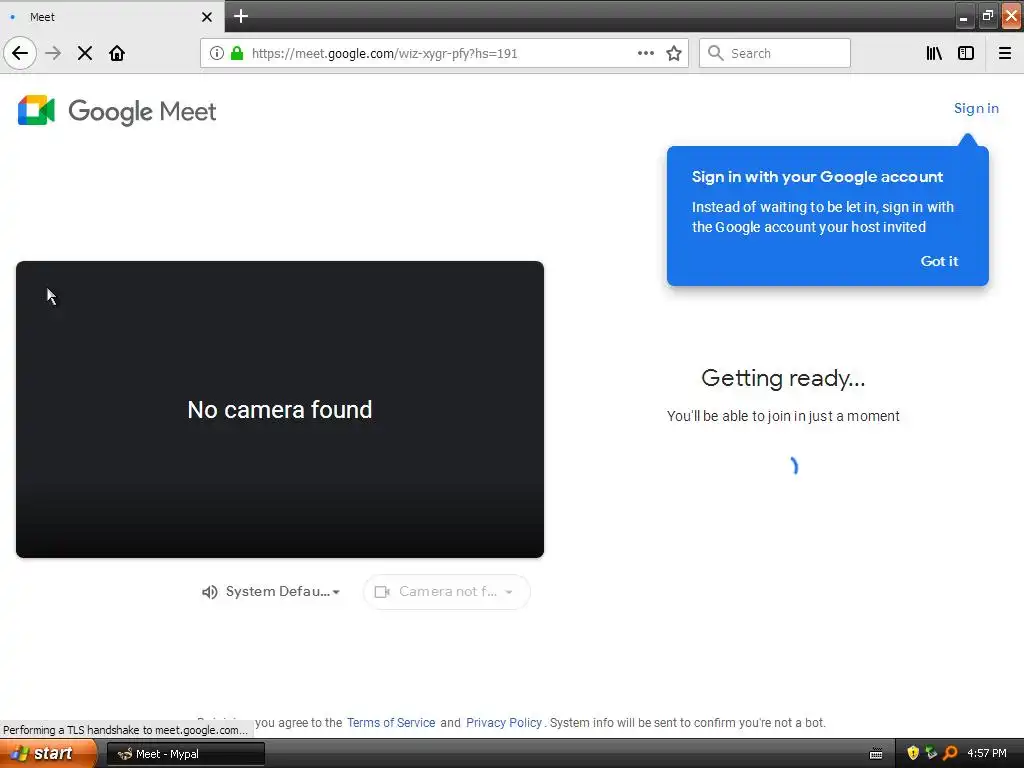Open a new browser tab

point(241,16)
